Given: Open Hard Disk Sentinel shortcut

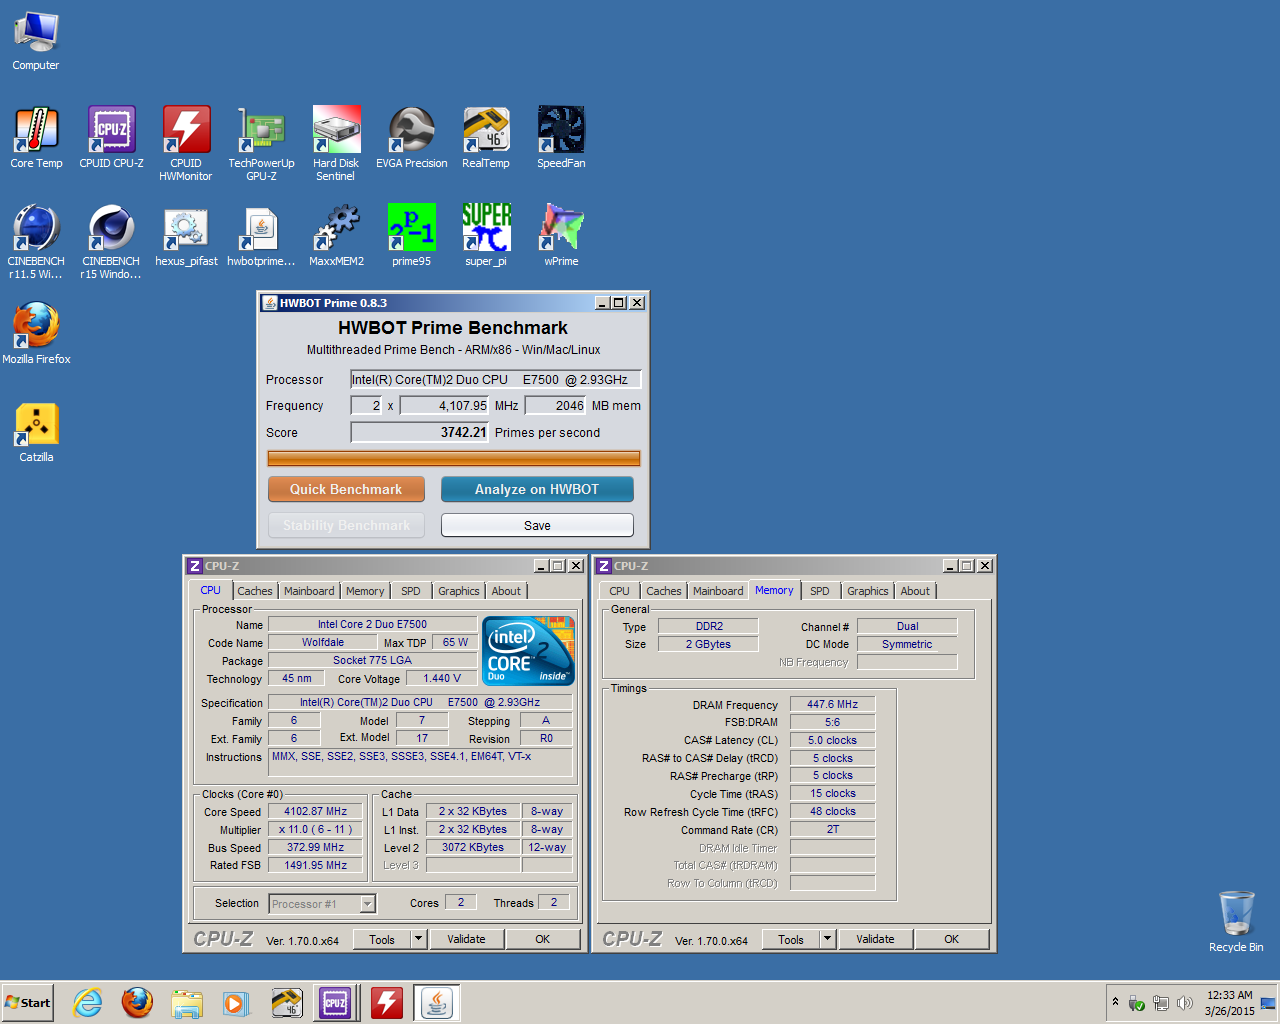Looking at the screenshot, I should coord(336,144).
